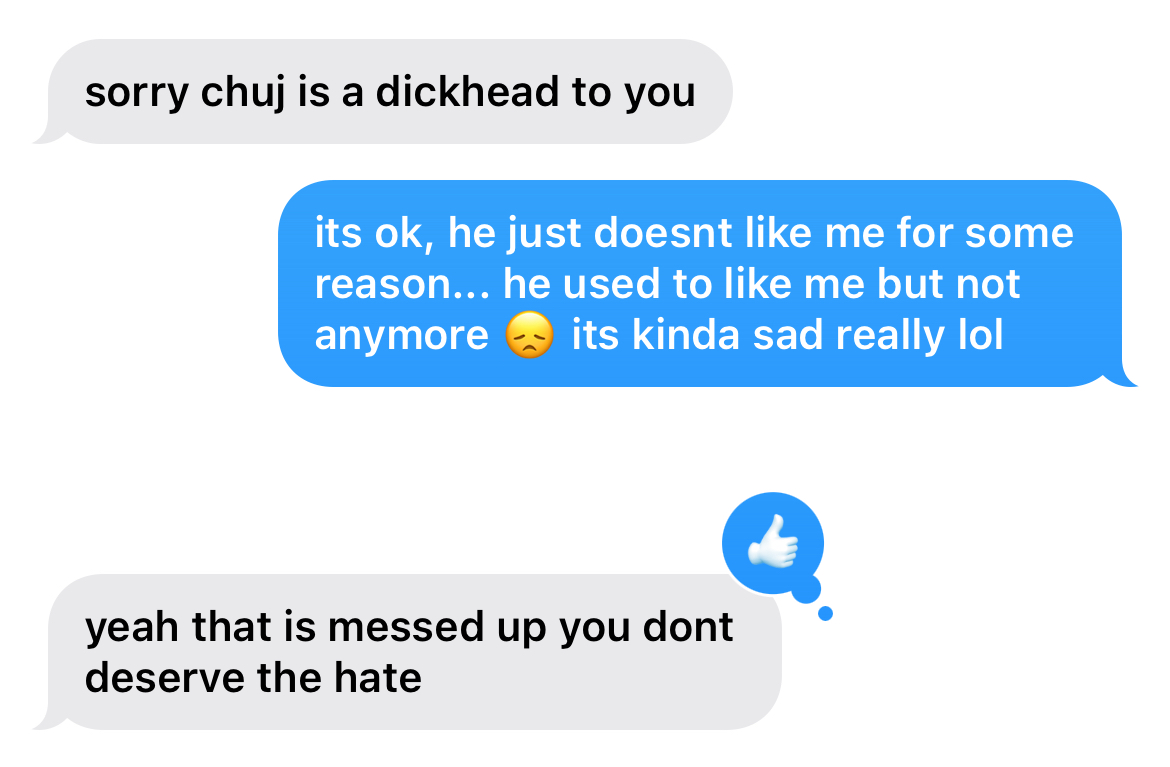The height and width of the screenshot is (767, 1170).
Task: Click the word 'anymore' before the emoji
Action: click(x=401, y=336)
